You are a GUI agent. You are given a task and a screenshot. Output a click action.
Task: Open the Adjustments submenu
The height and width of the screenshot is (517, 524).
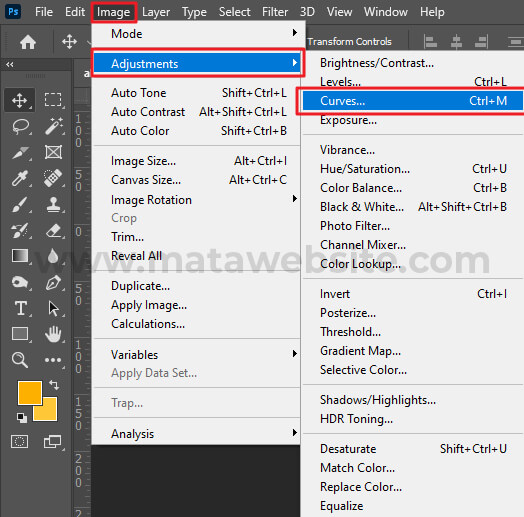click(x=197, y=63)
